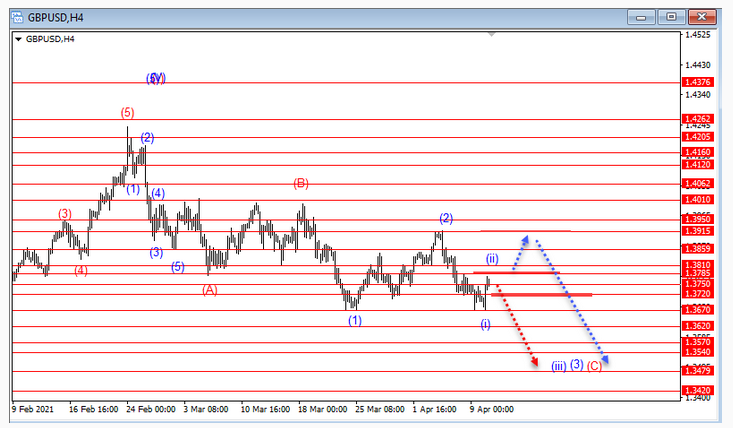Expand the triangle beside the GBPUSD,H4 chart label
Viewport: 733px width, 428px height.
18,39
